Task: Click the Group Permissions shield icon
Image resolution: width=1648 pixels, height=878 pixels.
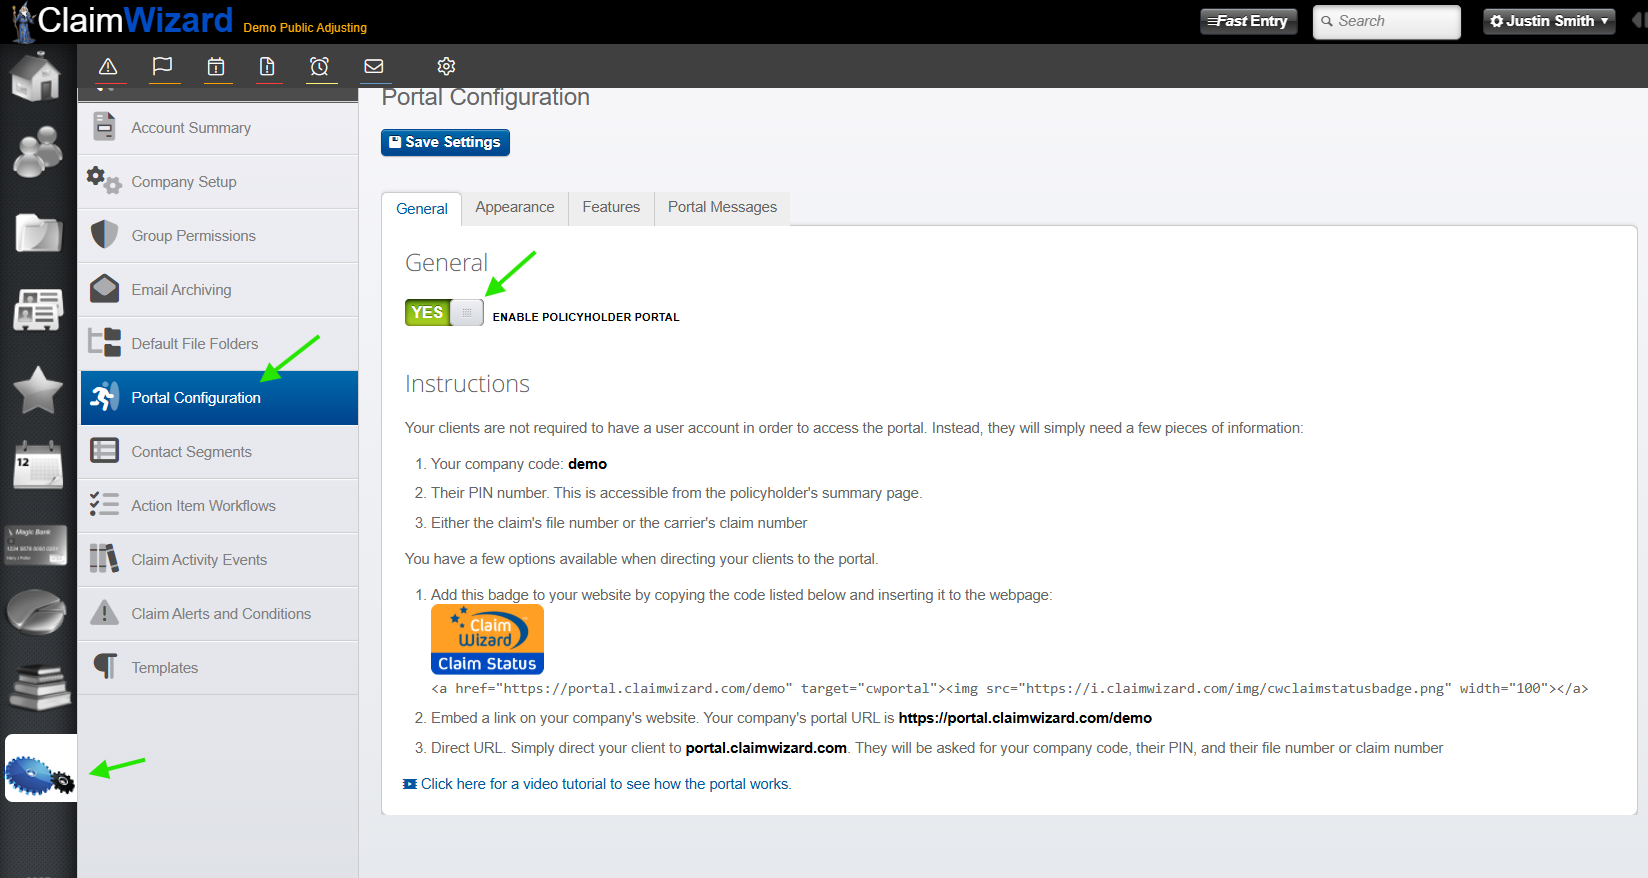Action: 104,234
